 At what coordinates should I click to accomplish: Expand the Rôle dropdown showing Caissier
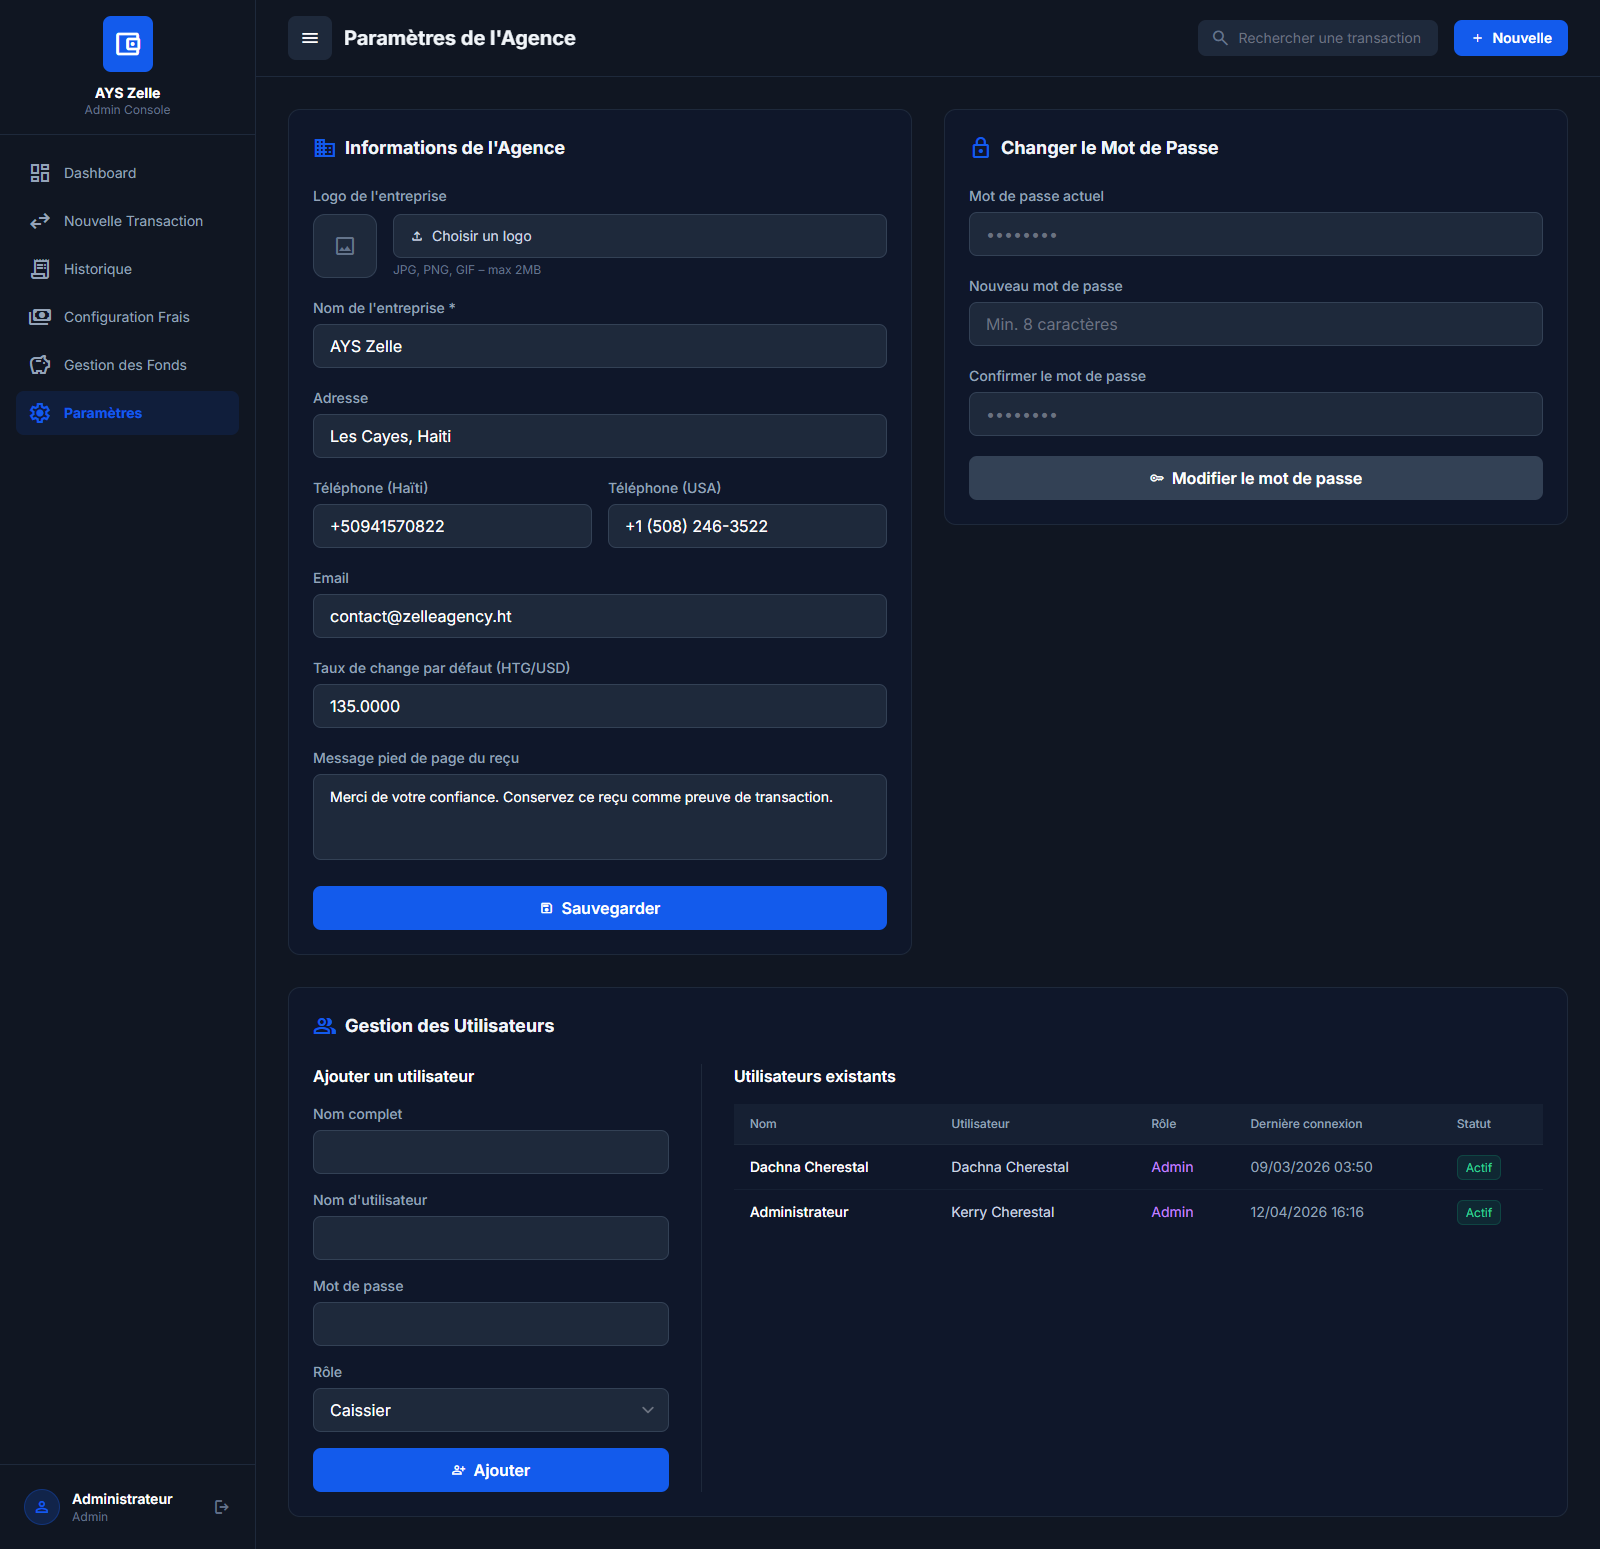point(490,1410)
